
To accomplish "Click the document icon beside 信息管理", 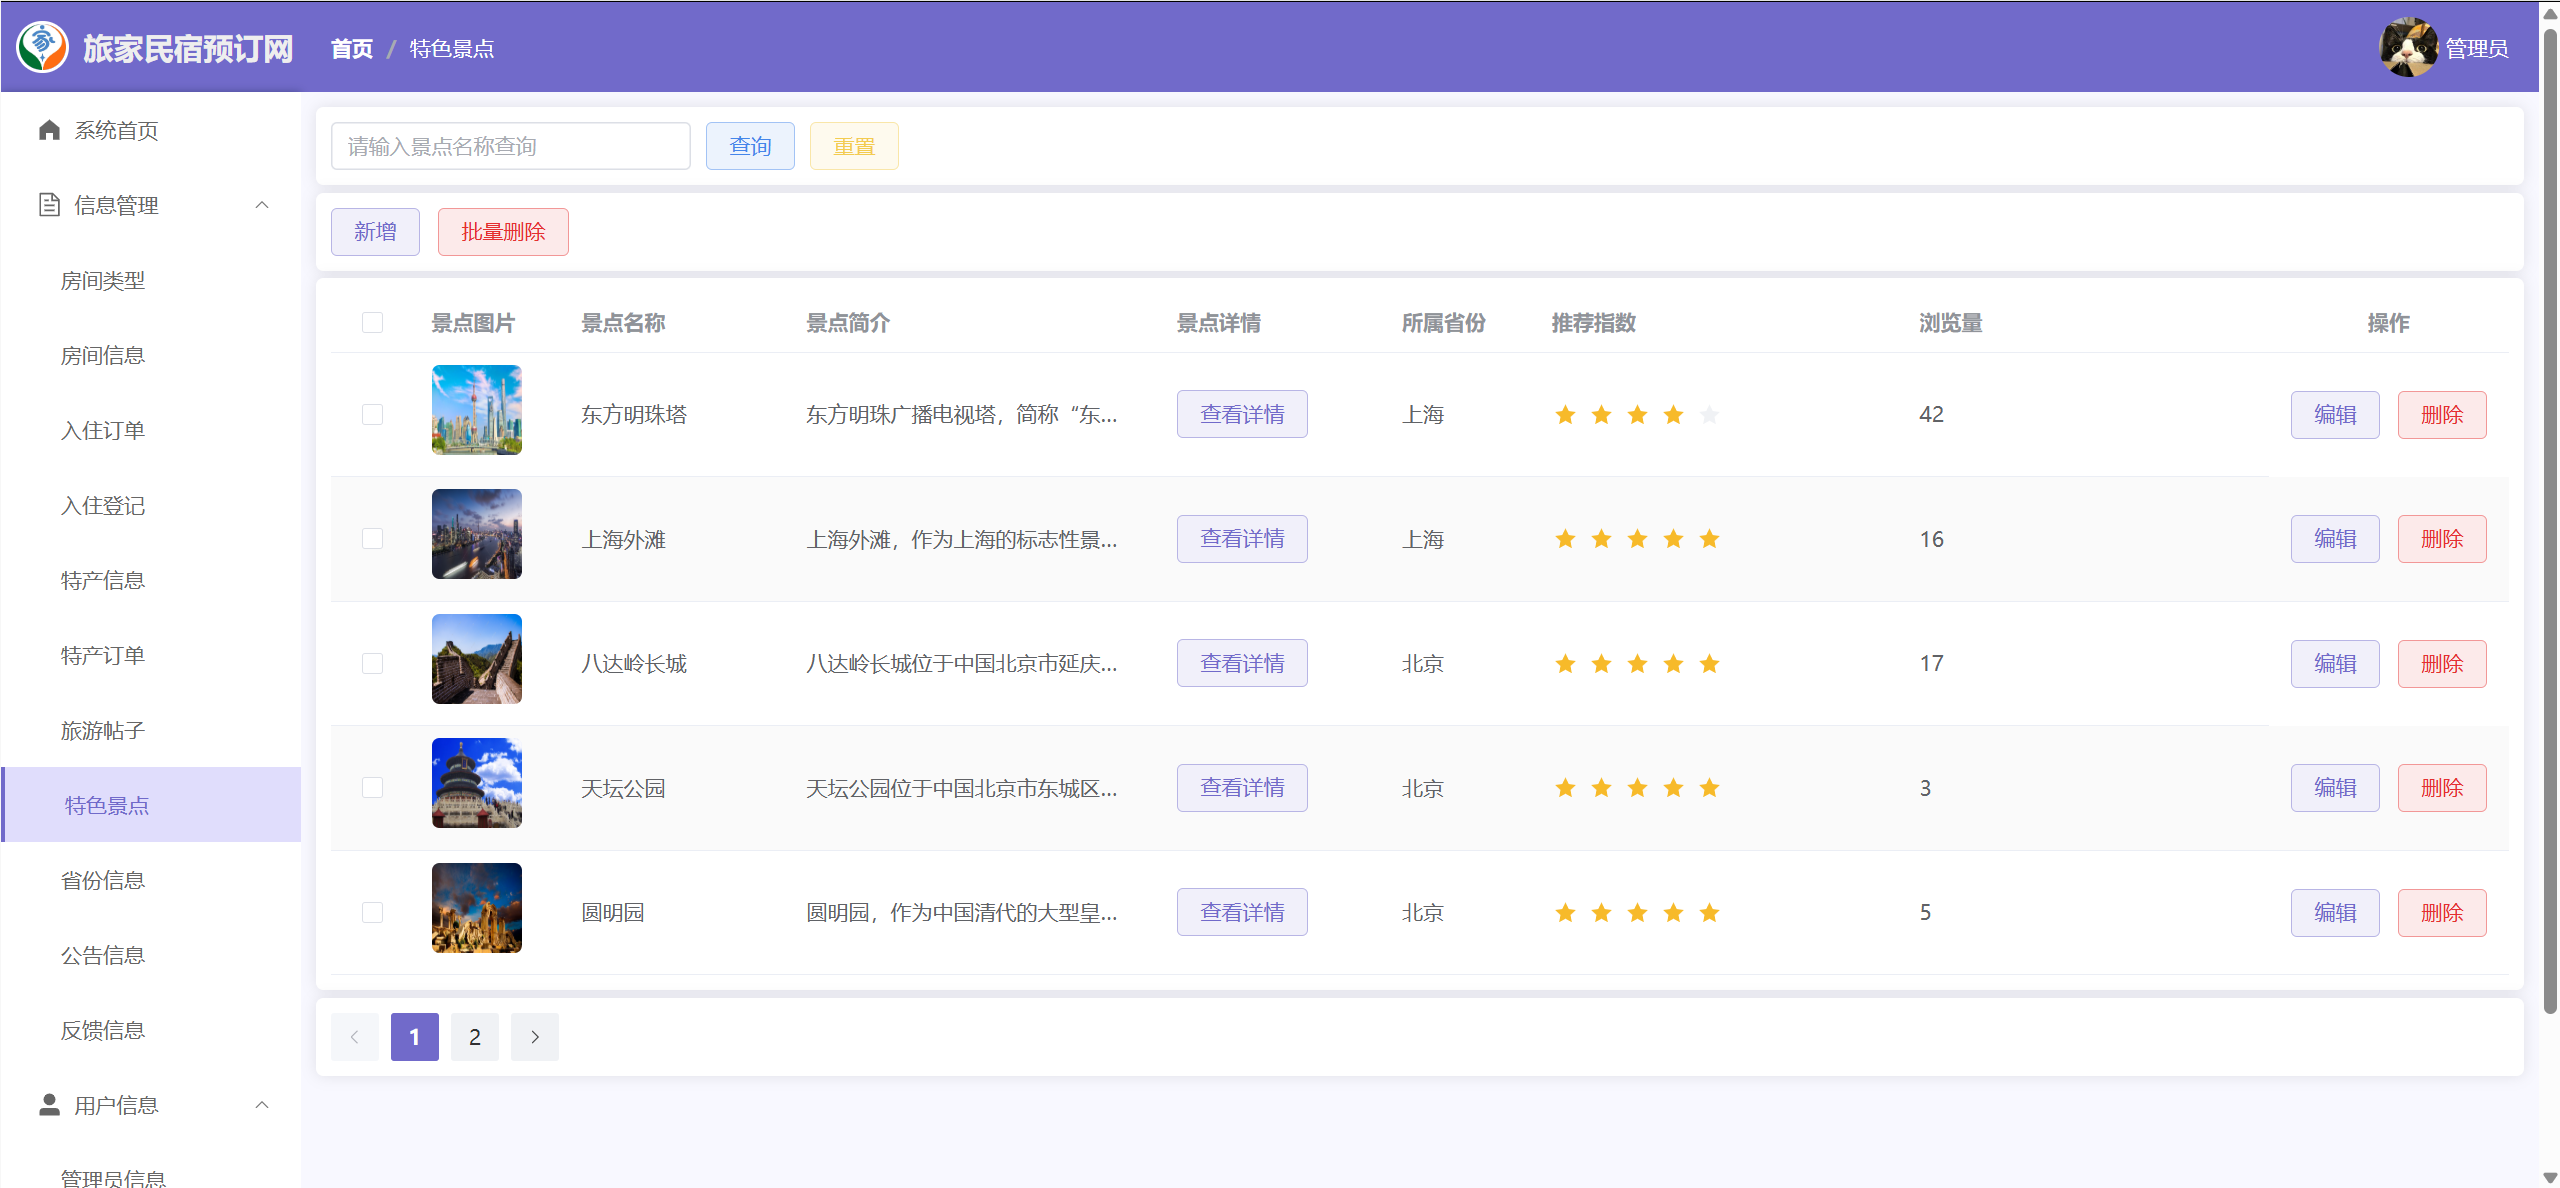I will click(49, 205).
